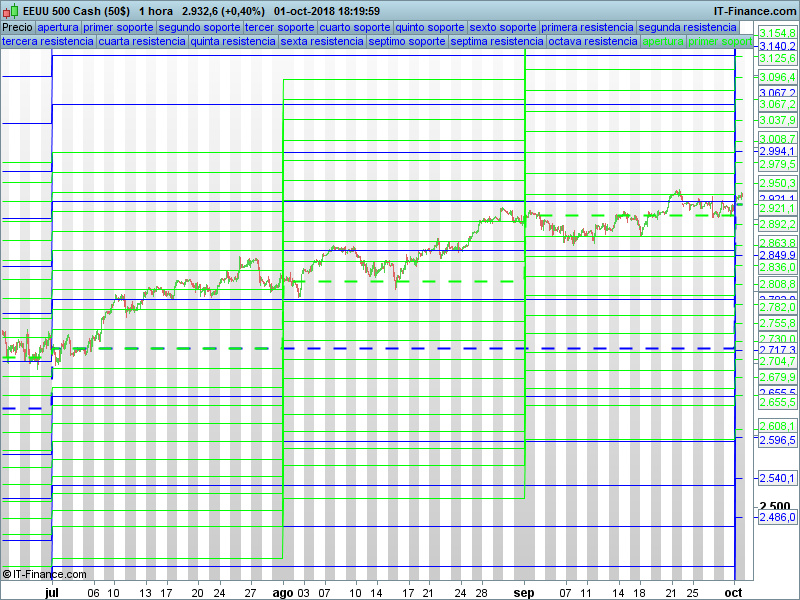The image size is (800, 600).
Task: Click the 2.932,6 (+0,40%) price quote
Action: coord(223,11)
